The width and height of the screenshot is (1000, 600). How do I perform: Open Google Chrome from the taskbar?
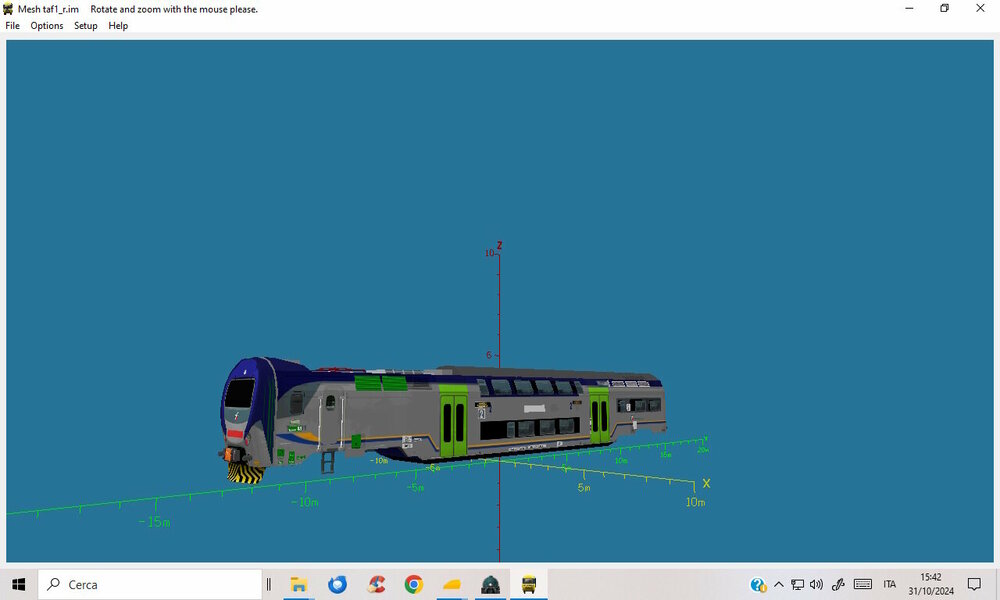pyautogui.click(x=414, y=584)
